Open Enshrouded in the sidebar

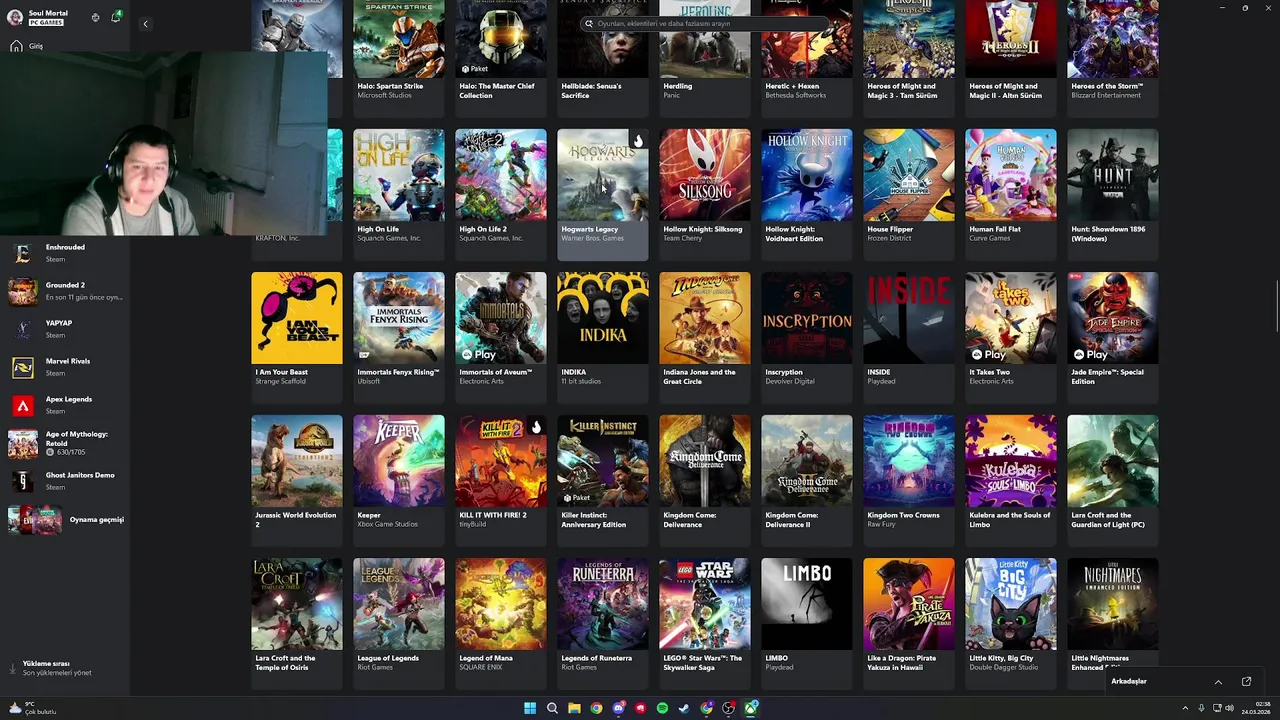point(65,253)
